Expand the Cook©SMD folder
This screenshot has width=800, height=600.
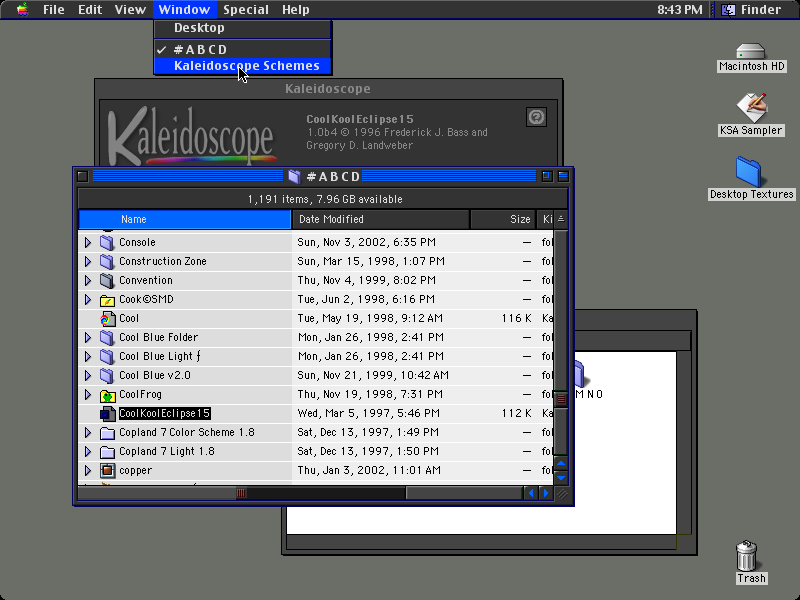(88, 299)
